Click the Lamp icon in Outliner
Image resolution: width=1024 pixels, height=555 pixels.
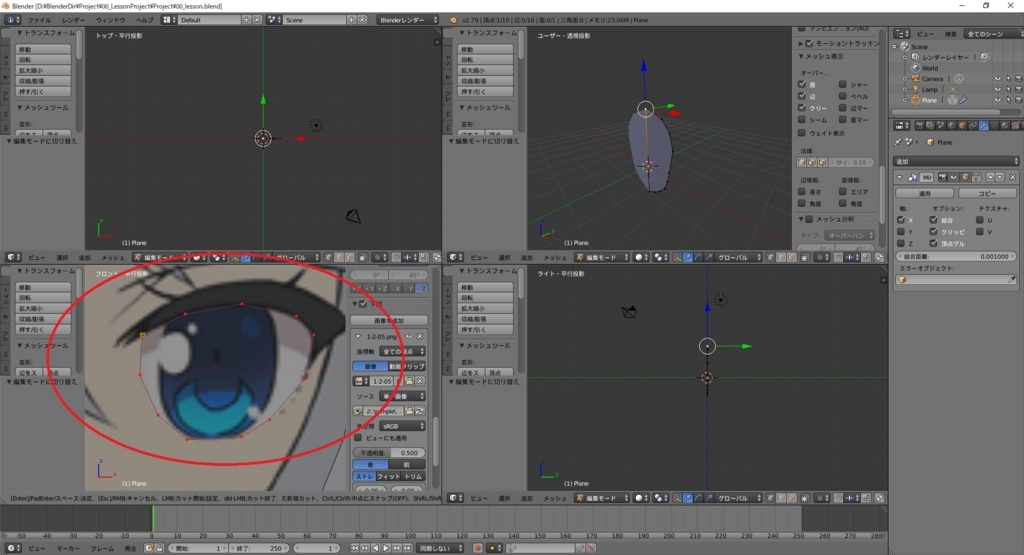(x=916, y=89)
